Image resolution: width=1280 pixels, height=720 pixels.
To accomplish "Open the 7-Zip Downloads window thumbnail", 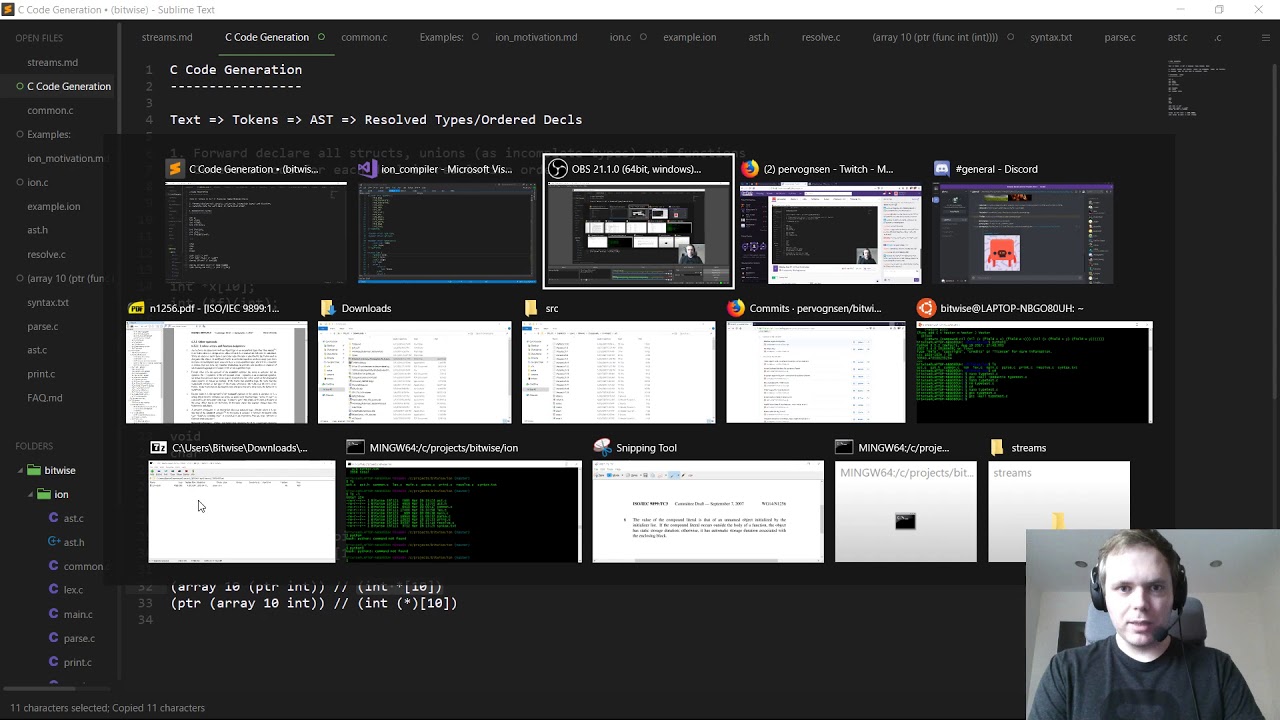I will pos(242,512).
